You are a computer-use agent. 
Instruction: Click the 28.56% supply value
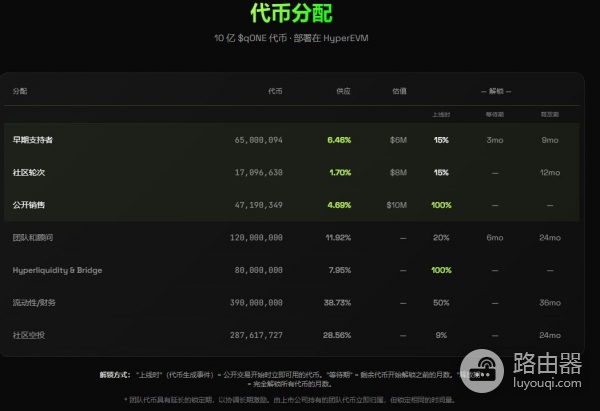coord(337,335)
